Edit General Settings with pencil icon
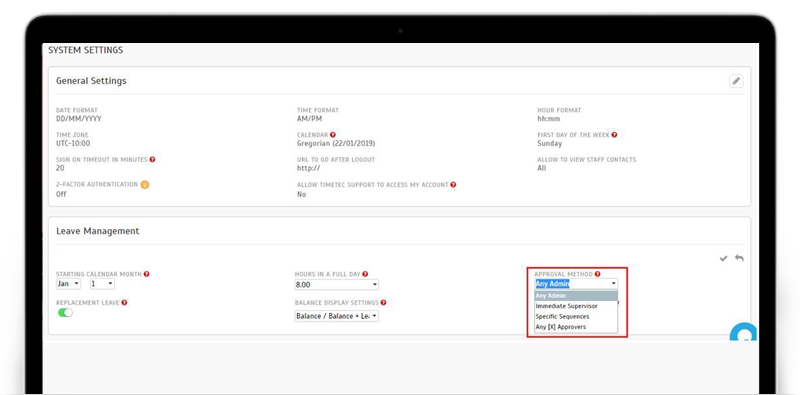 (736, 81)
